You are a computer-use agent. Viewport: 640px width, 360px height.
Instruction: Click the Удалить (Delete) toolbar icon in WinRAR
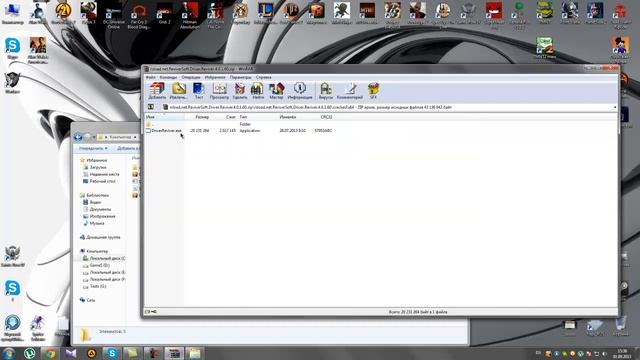[x=240, y=91]
